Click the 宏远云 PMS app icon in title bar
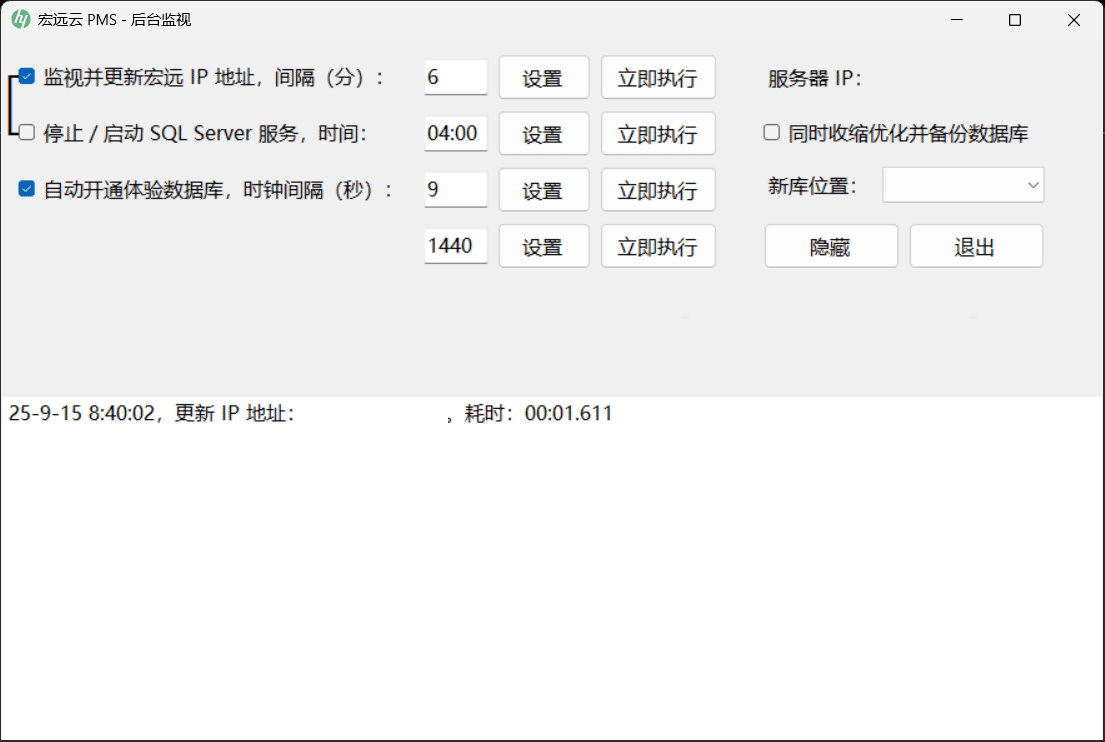The width and height of the screenshot is (1105, 742). (x=20, y=20)
